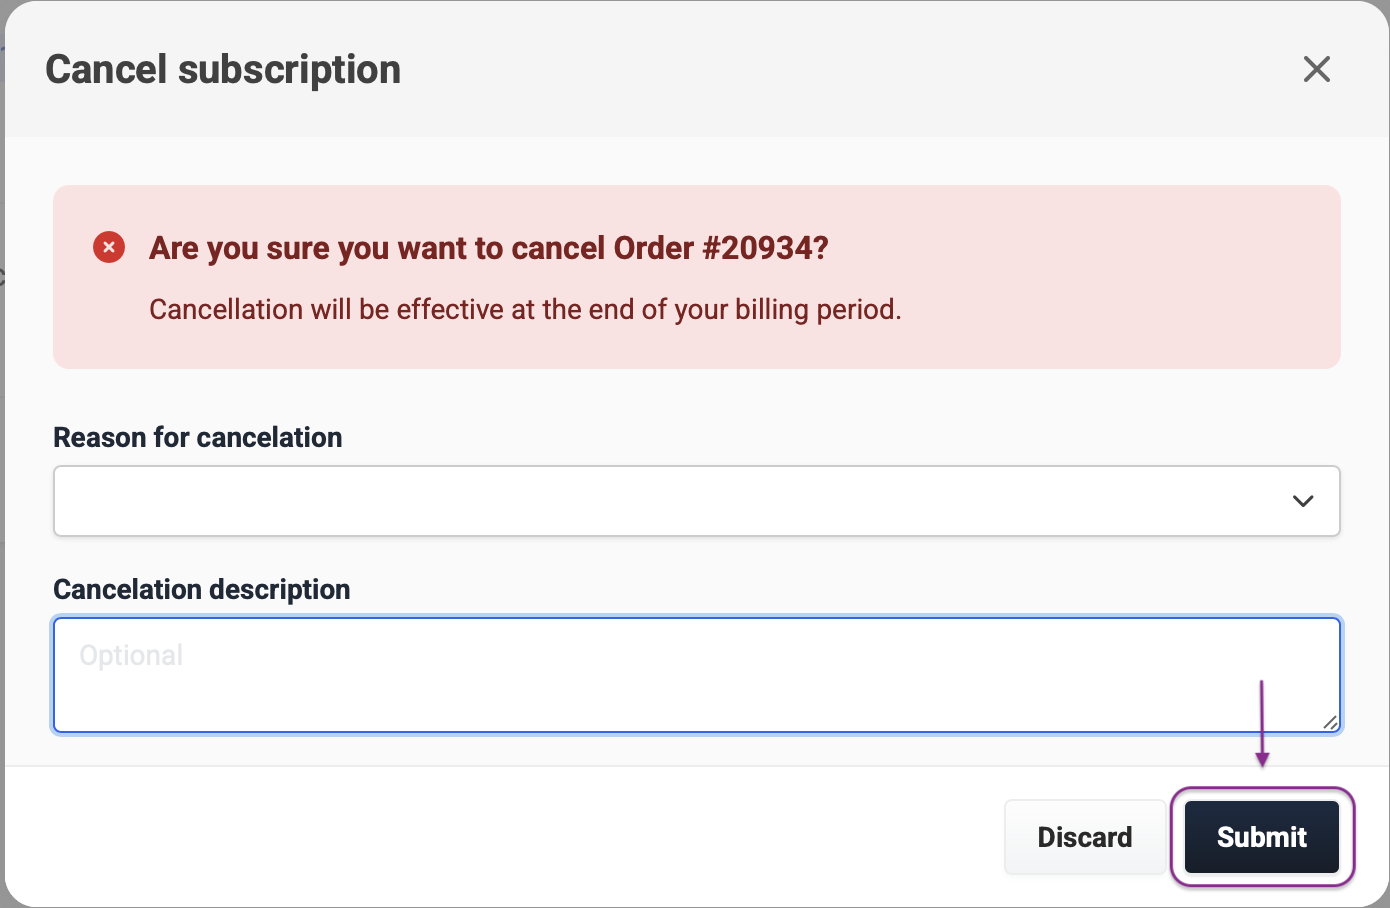The width and height of the screenshot is (1390, 908).
Task: Click the Reason for cancelation label
Action: (198, 438)
